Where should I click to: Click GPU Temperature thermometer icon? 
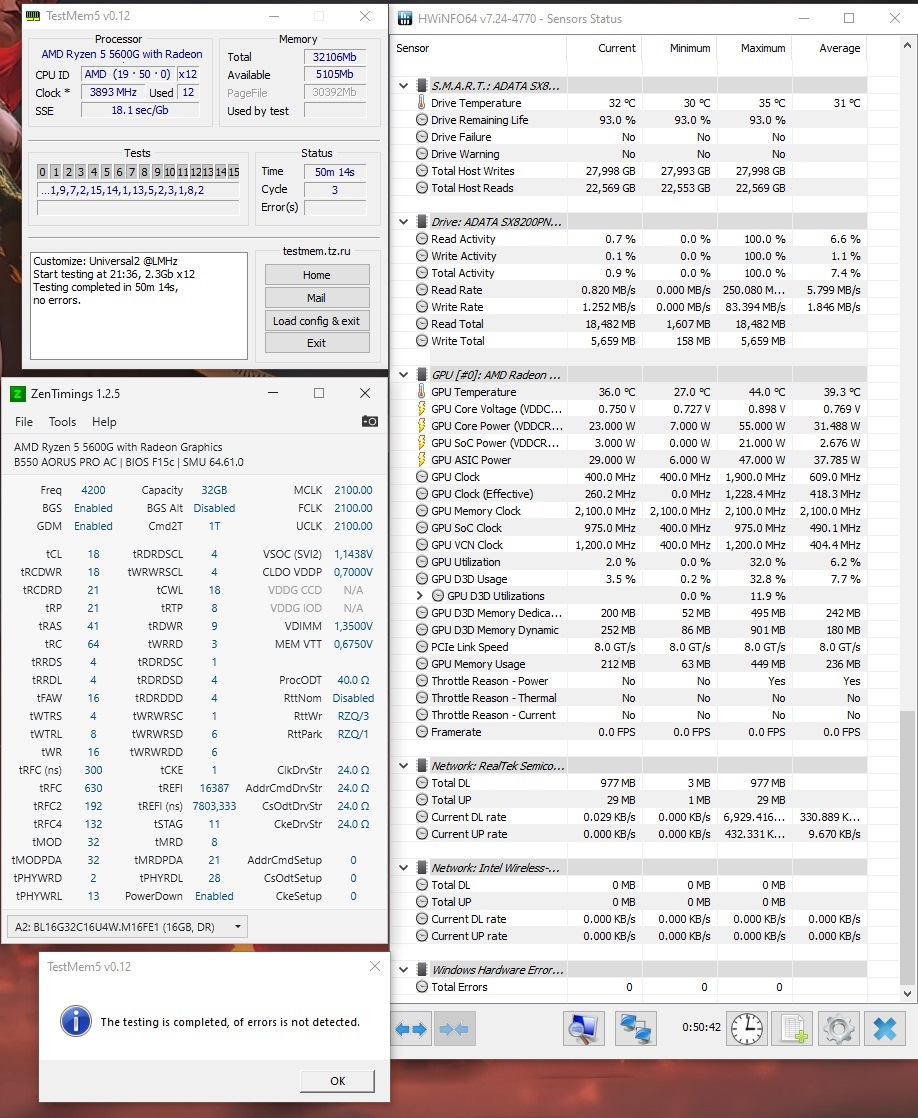422,391
